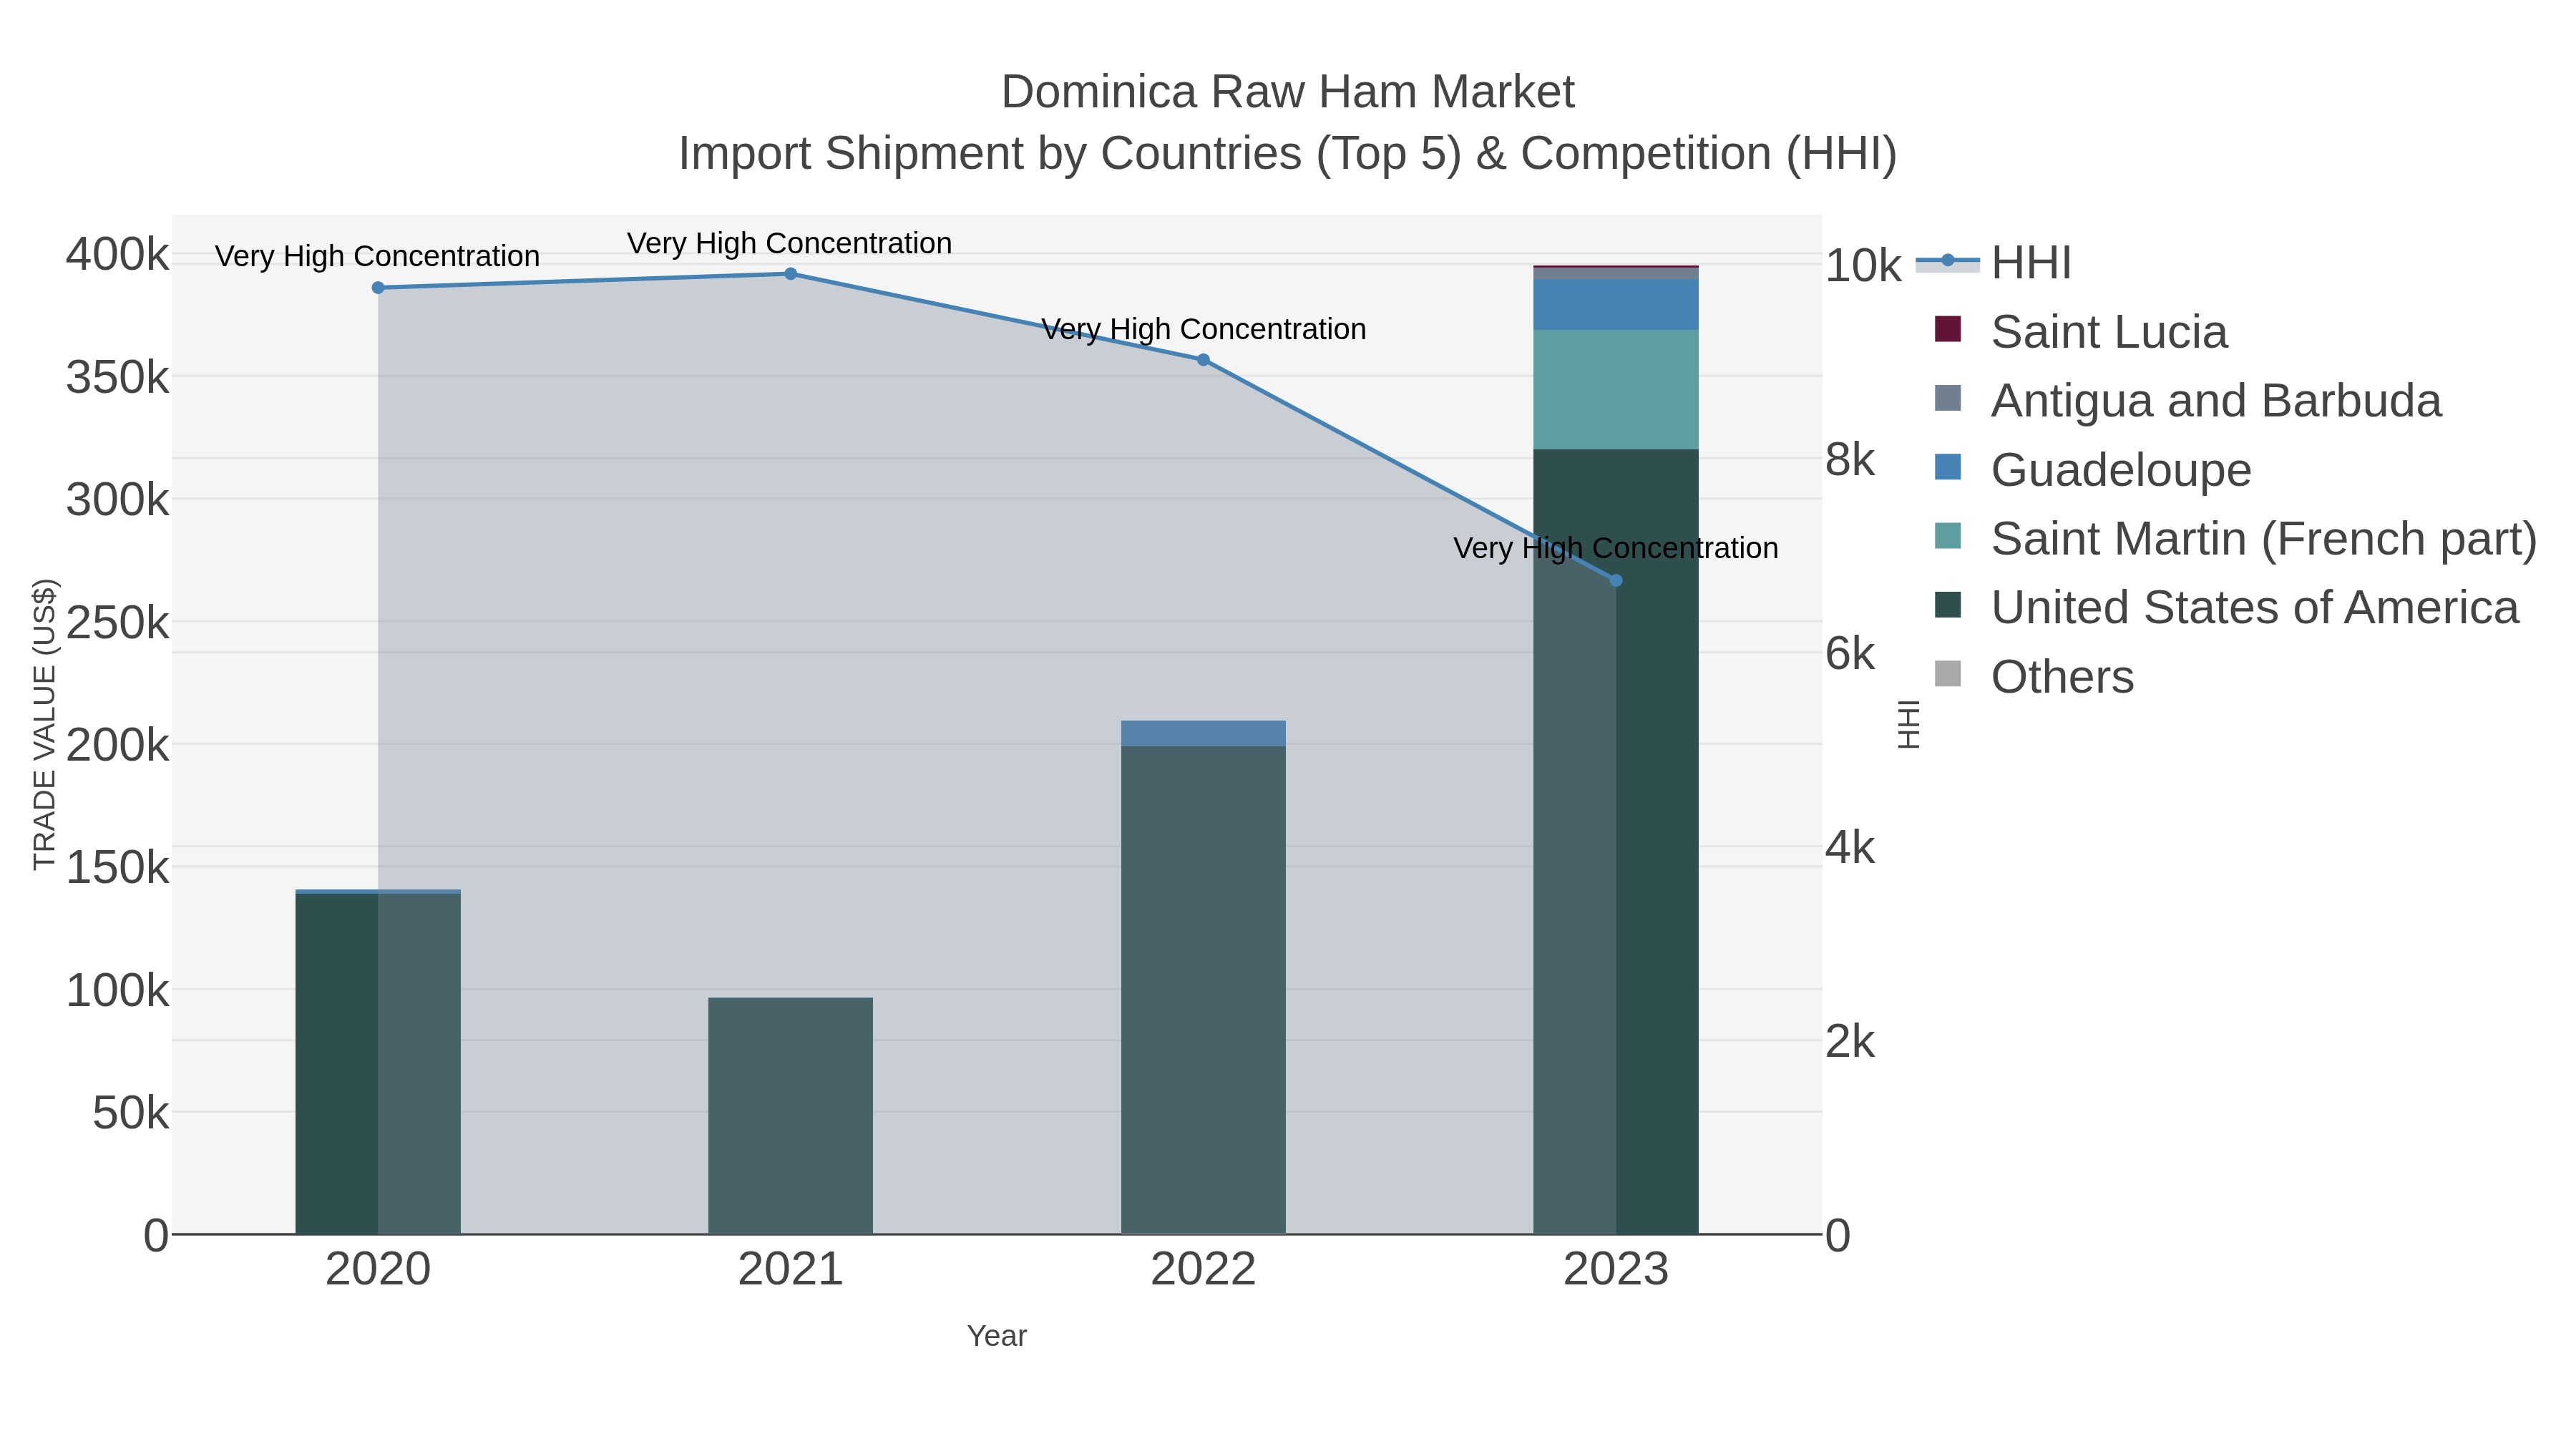The height and width of the screenshot is (1449, 2576).
Task: Click the Antigua and Barbuda legend swatch
Action: tap(1948, 398)
